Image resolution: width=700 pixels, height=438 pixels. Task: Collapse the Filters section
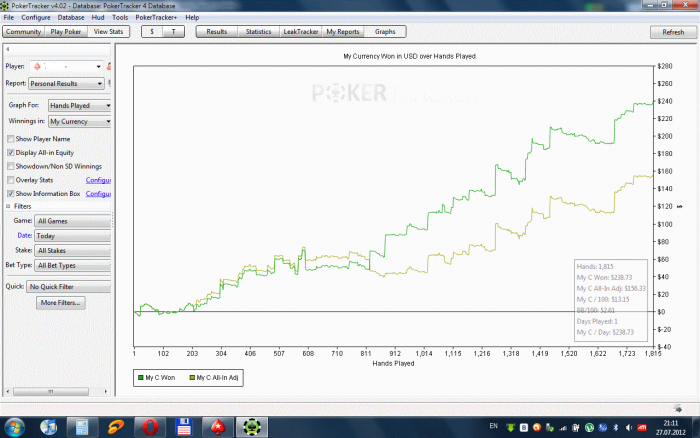8,206
